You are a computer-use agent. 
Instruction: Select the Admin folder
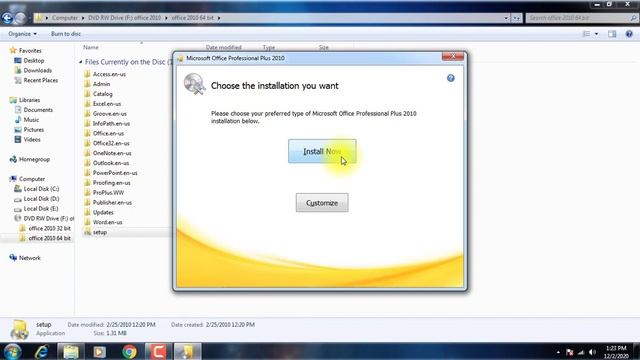[101, 84]
